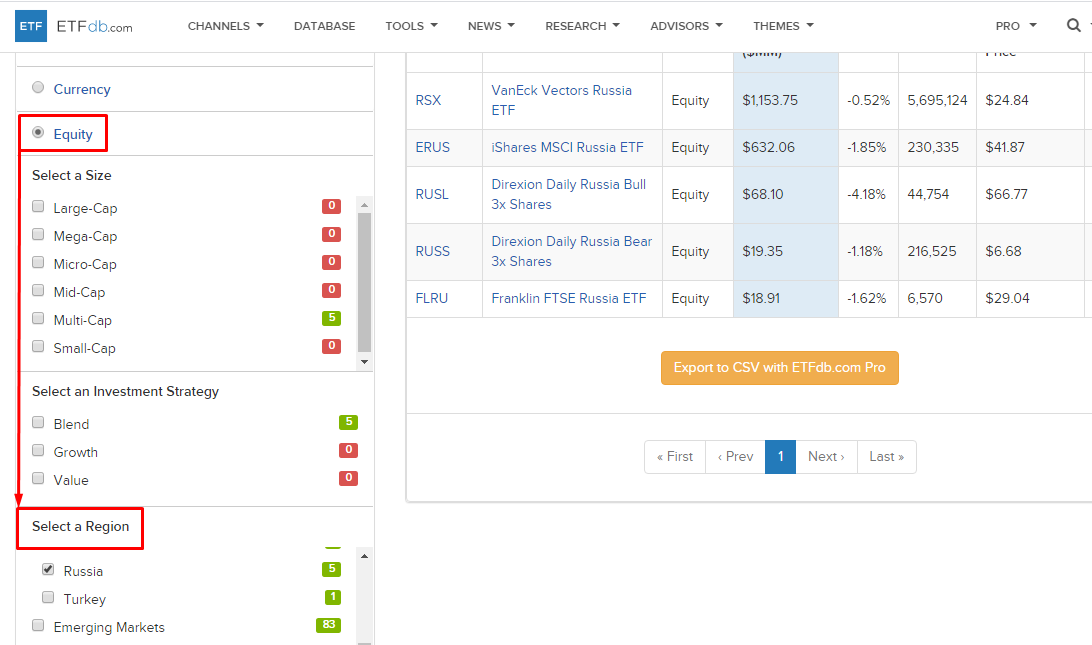Open the RUSL ticker link

[432, 194]
